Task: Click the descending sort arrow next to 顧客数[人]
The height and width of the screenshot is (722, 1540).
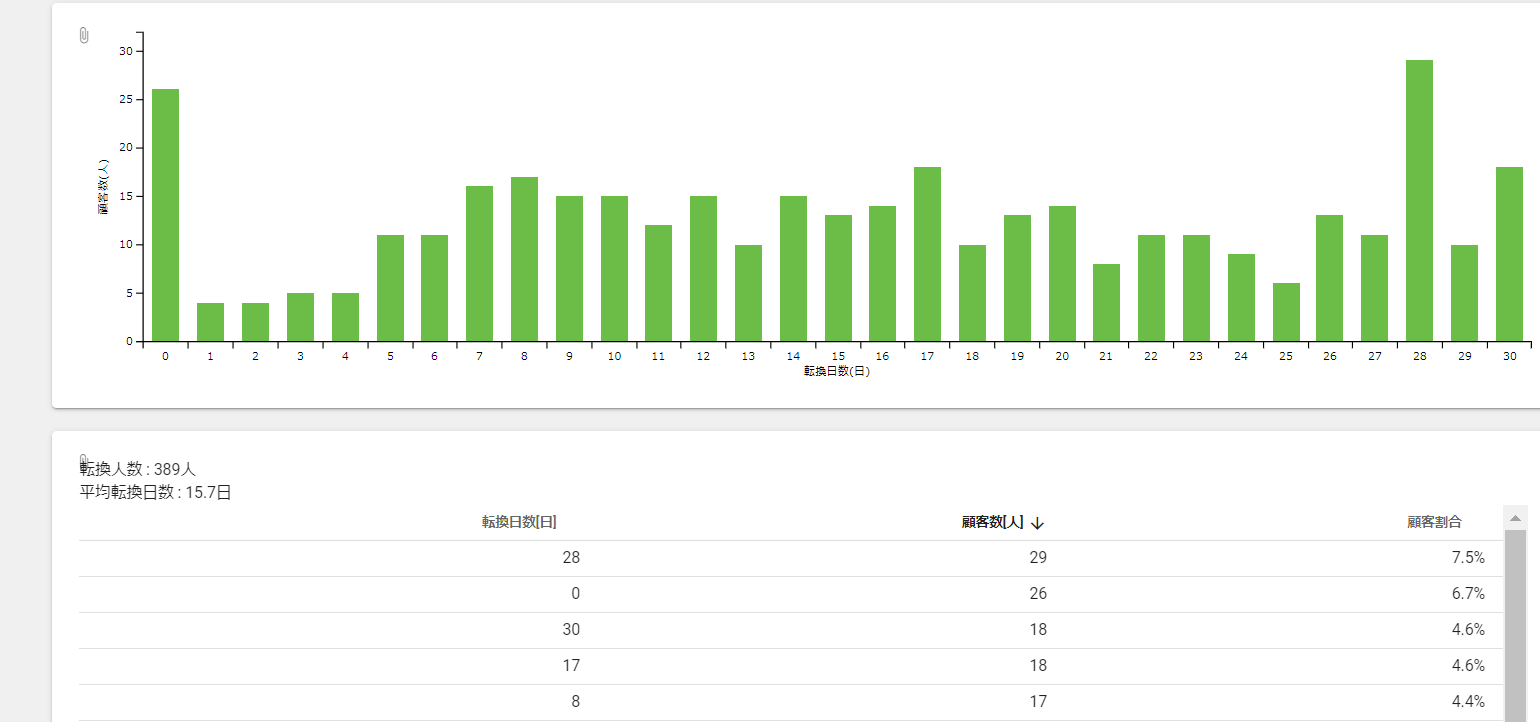Action: pyautogui.click(x=1037, y=523)
